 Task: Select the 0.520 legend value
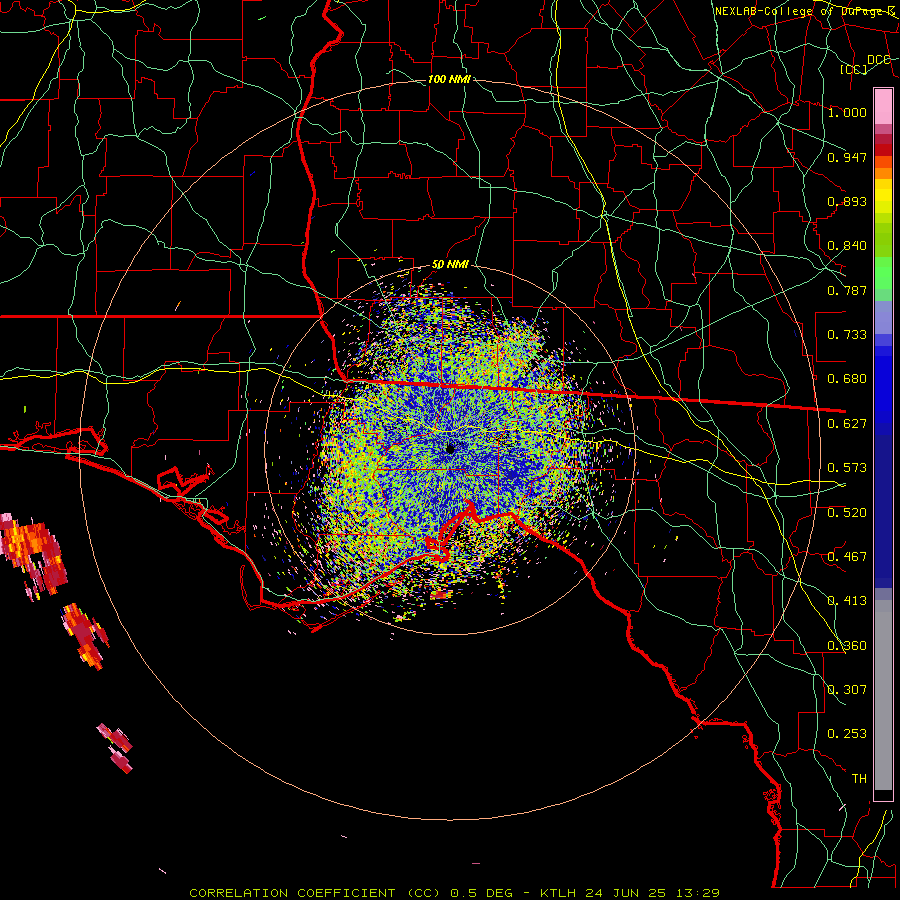[847, 513]
